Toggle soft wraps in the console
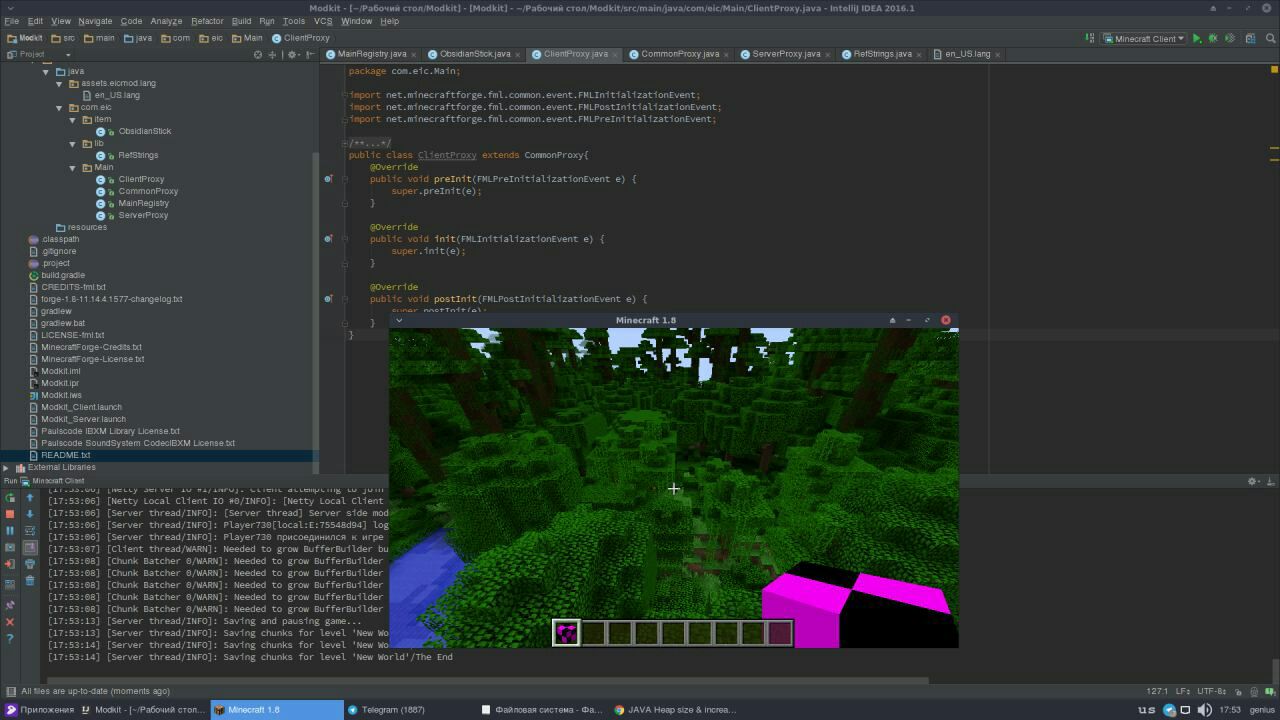1280x720 pixels. click(x=30, y=531)
